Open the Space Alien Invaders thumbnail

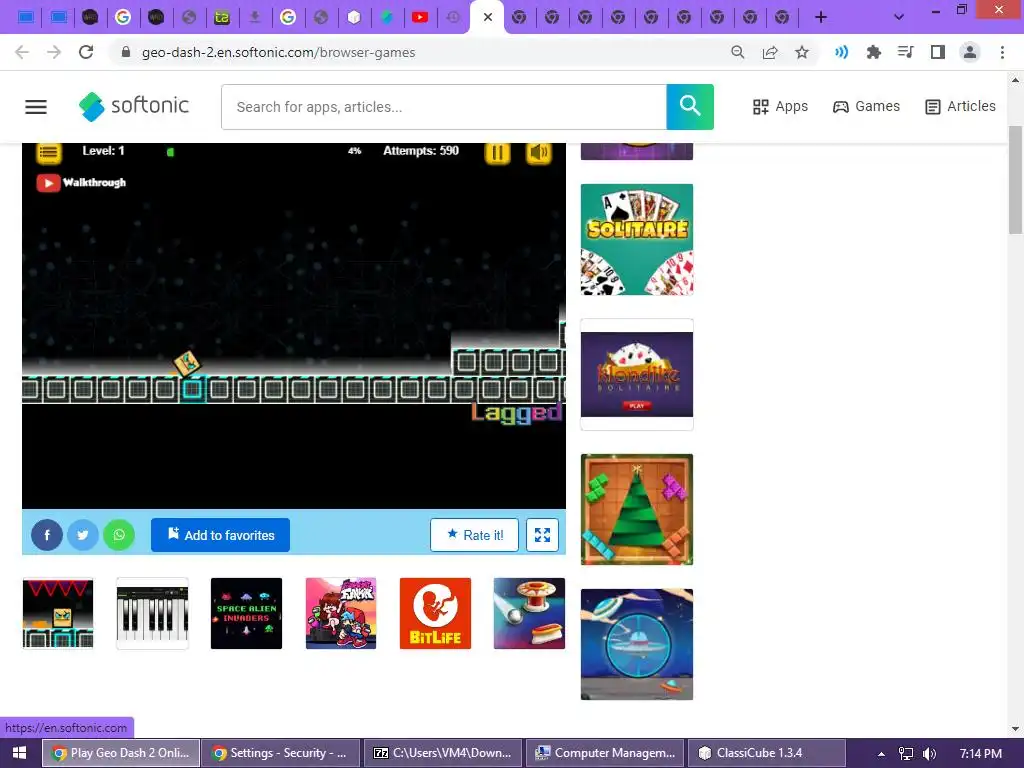(246, 613)
